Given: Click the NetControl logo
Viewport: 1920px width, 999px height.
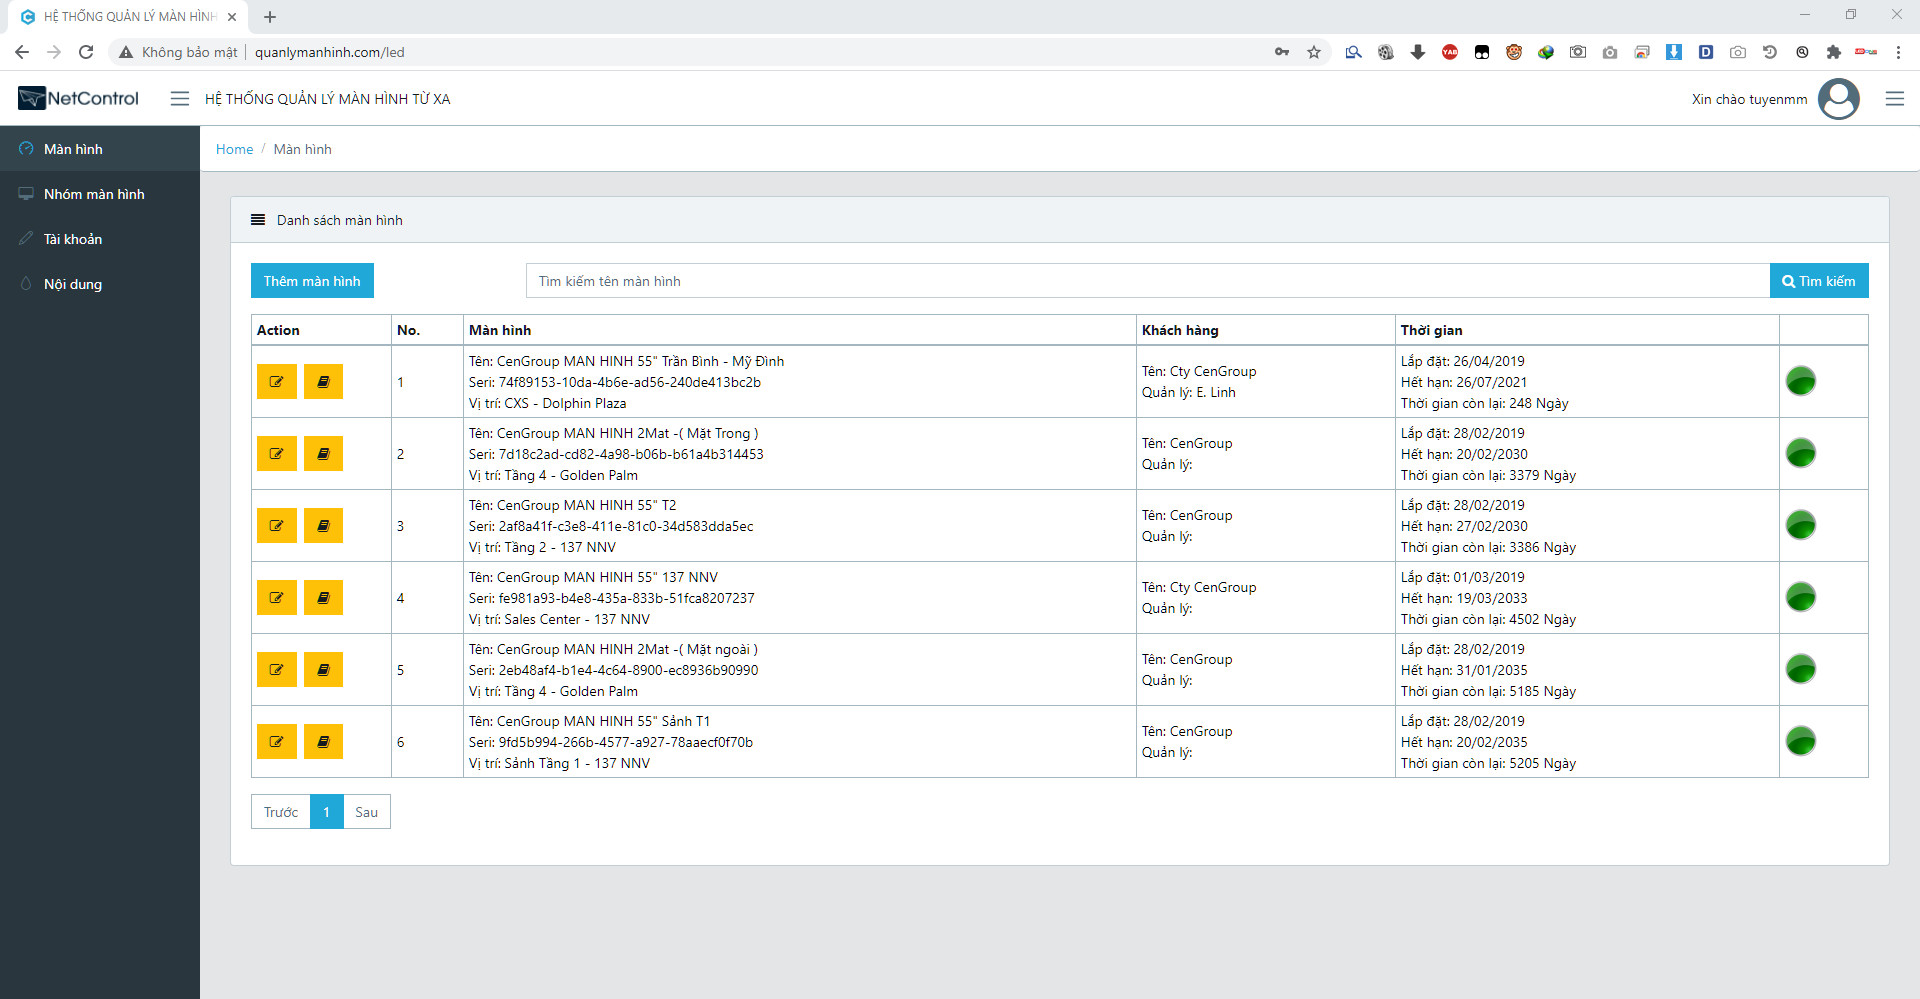Looking at the screenshot, I should coord(79,98).
